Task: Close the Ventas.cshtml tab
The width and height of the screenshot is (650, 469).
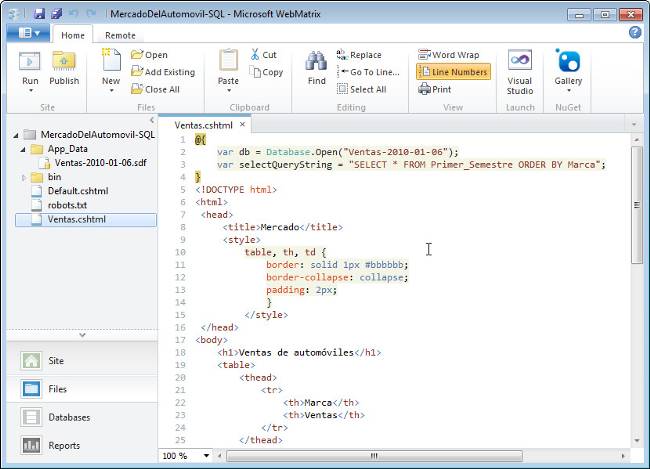Action: (x=243, y=124)
